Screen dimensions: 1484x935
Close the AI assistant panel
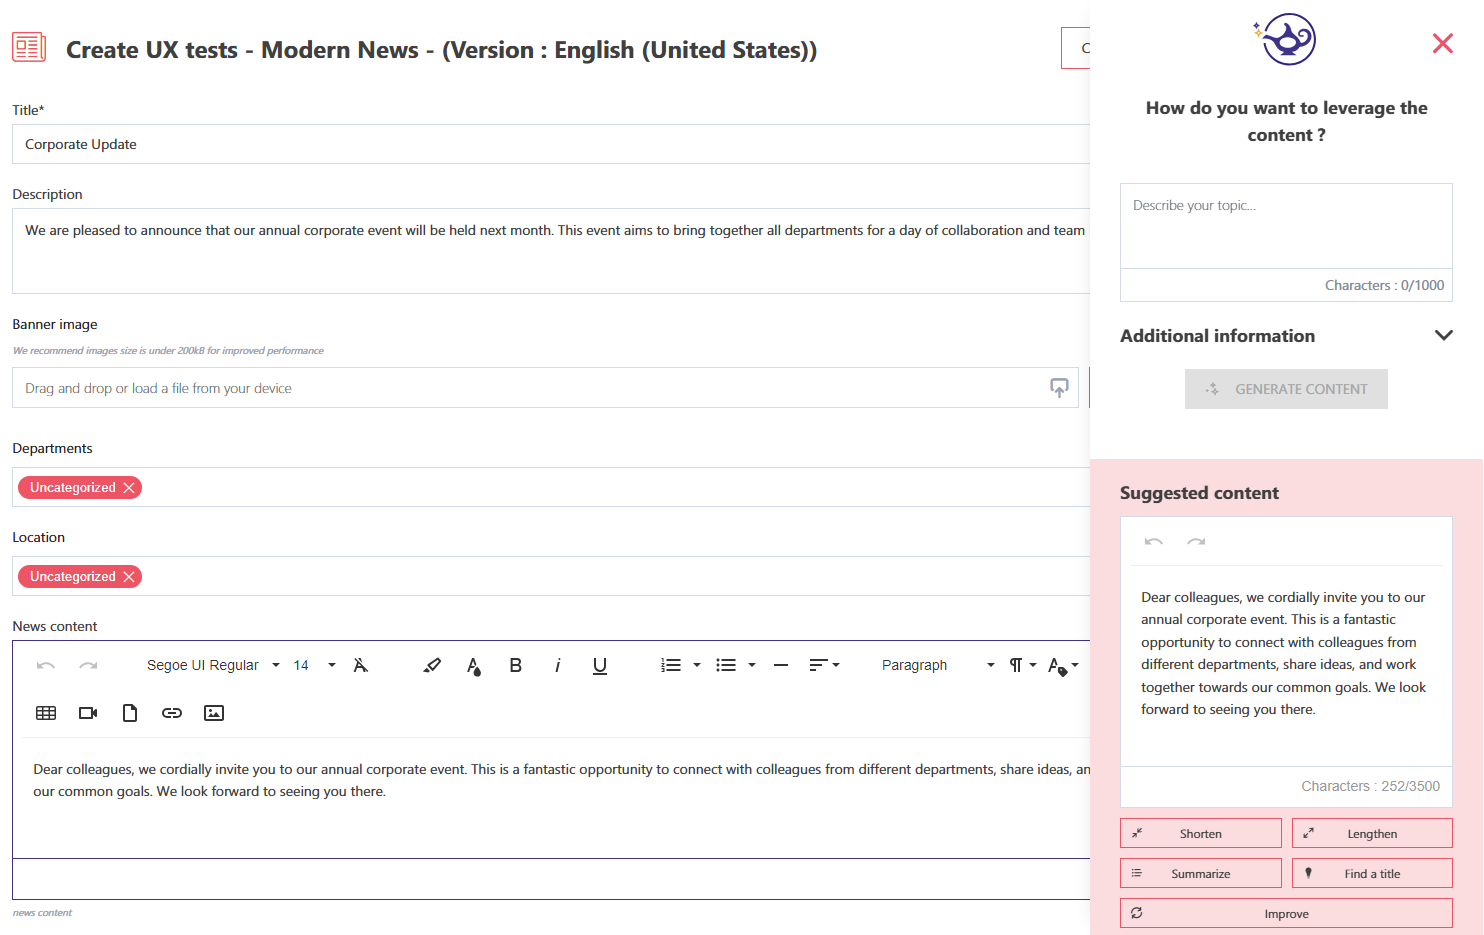point(1442,43)
